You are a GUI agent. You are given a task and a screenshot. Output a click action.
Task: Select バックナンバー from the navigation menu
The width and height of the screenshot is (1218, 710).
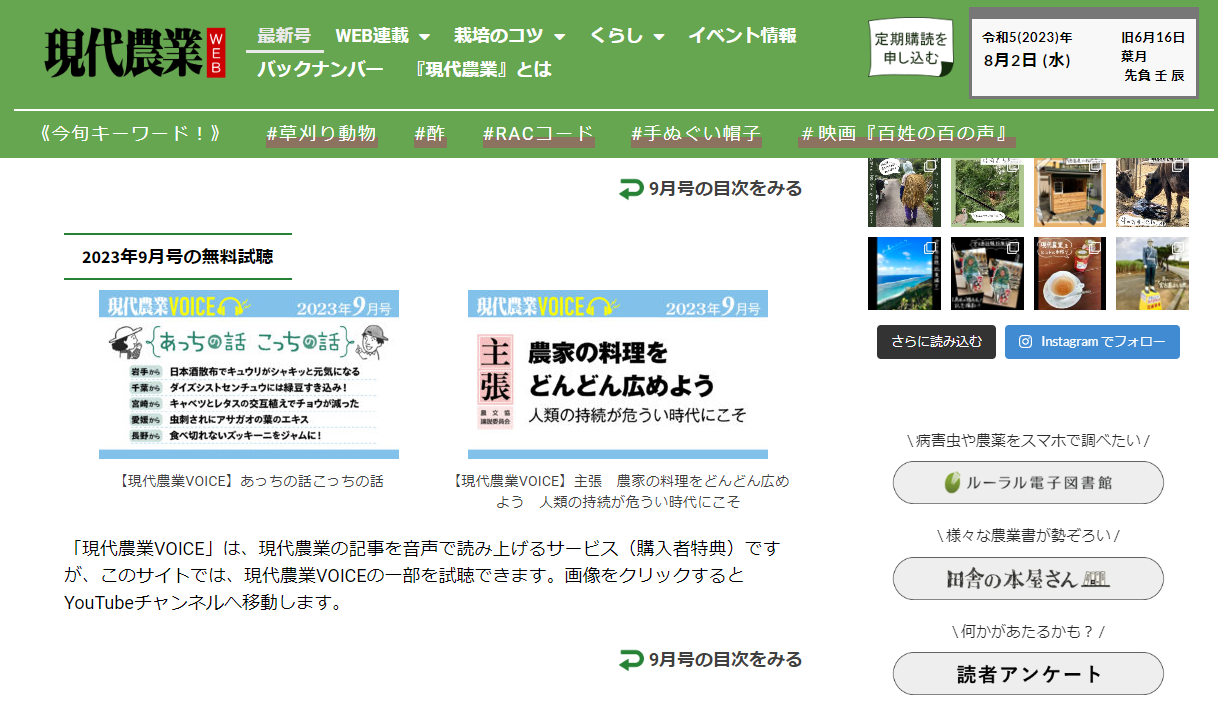coord(318,70)
